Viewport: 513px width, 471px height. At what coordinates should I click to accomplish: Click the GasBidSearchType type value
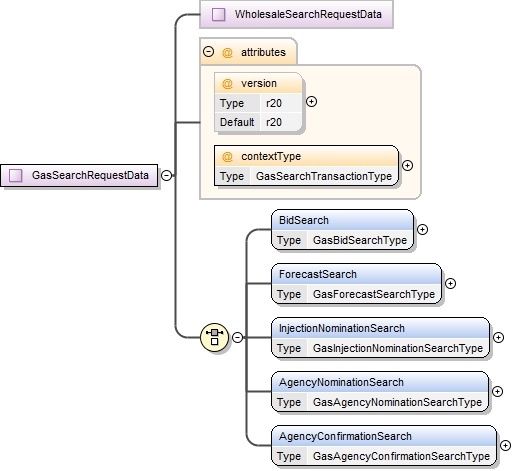[360, 240]
